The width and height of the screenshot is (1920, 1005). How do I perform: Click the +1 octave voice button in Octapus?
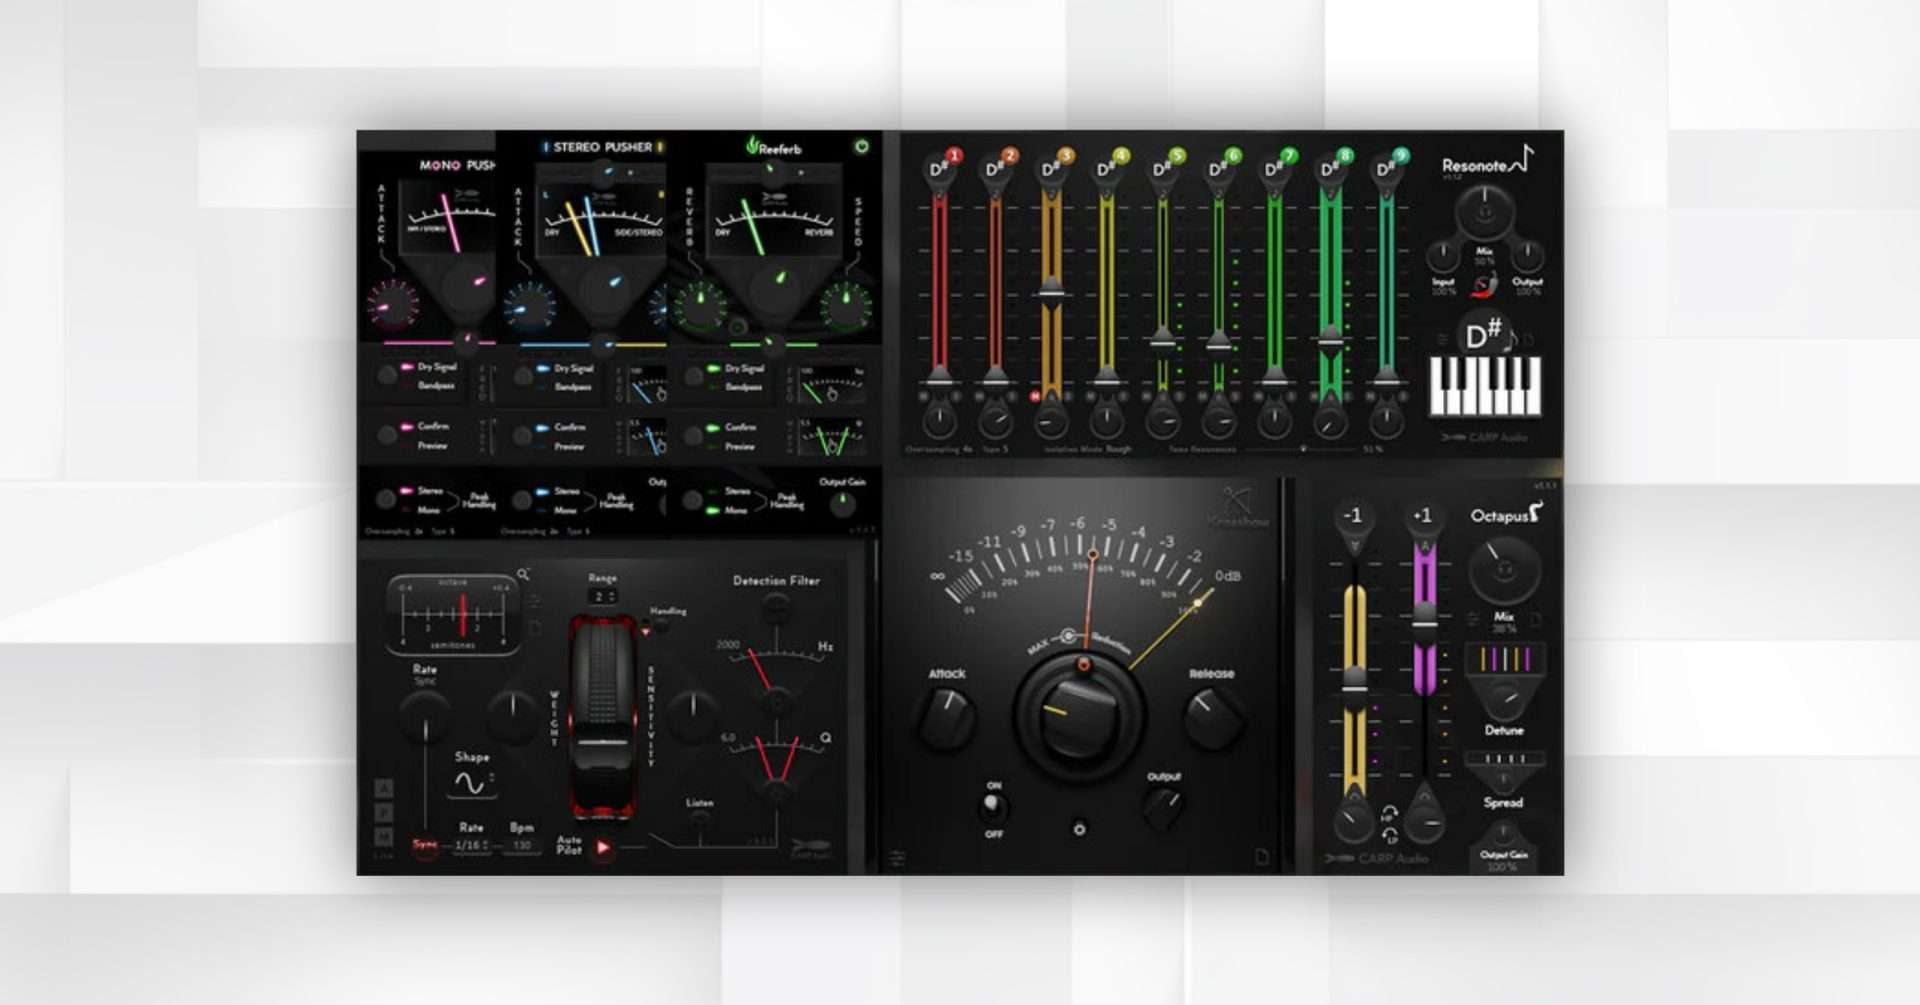[1423, 516]
